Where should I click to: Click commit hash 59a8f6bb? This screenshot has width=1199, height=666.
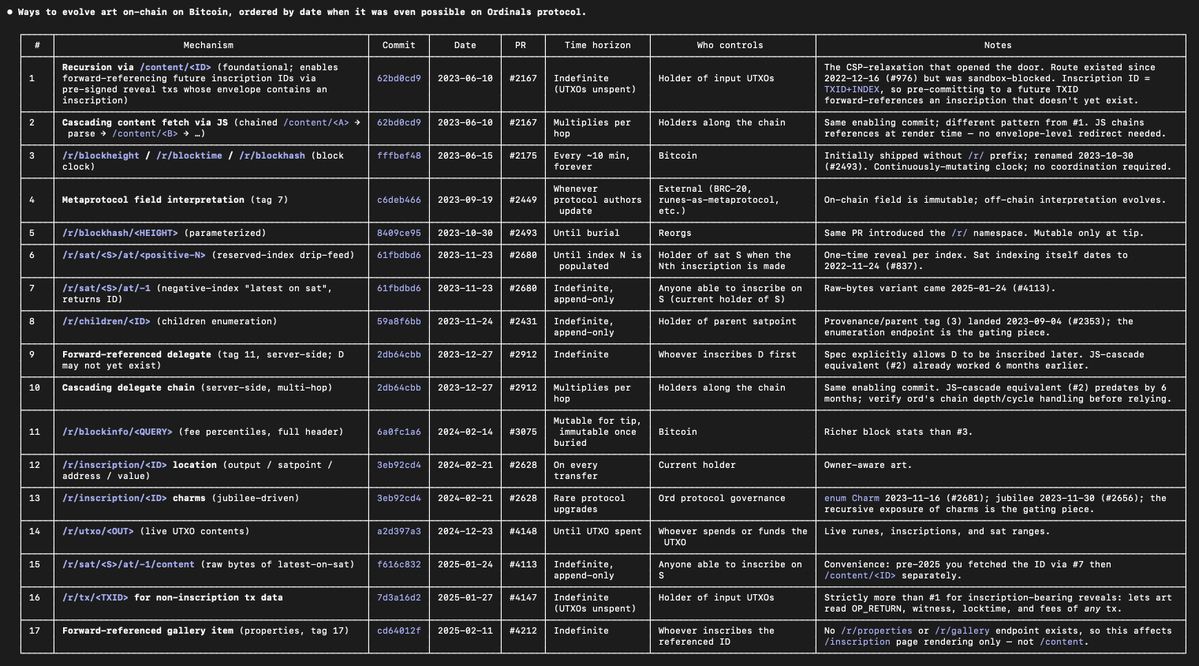398,321
